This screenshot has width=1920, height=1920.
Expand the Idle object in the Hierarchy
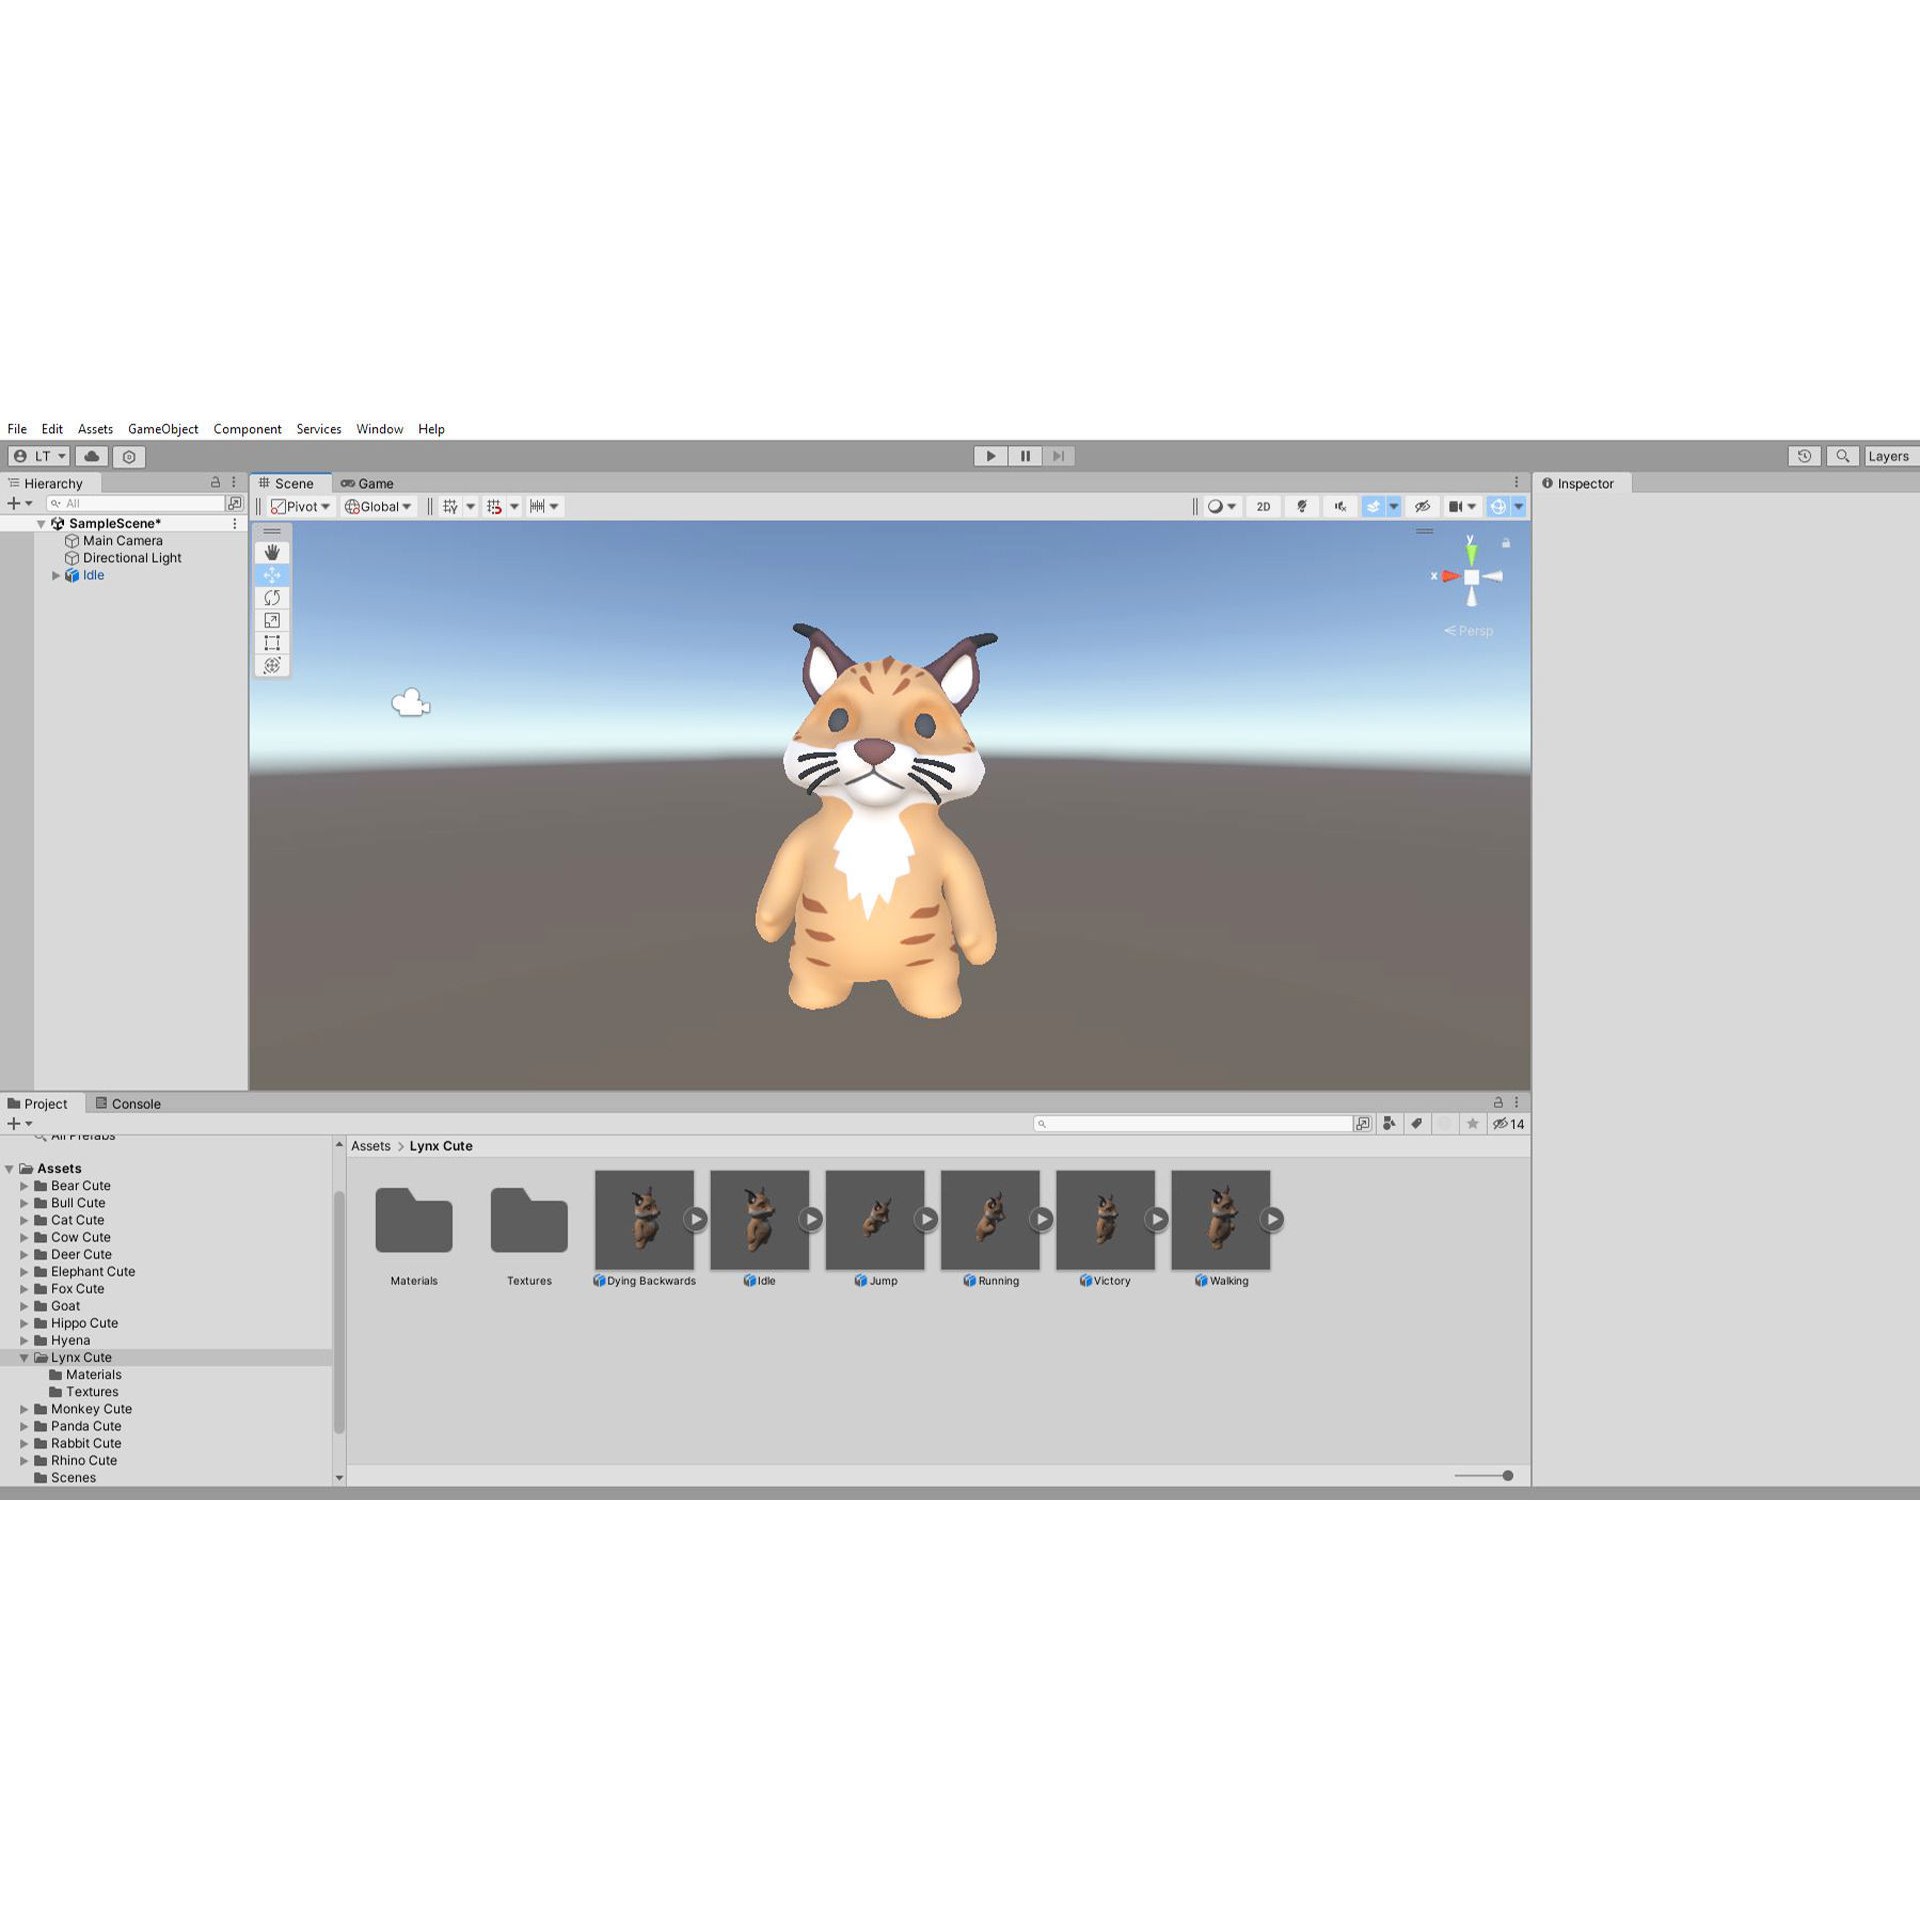point(56,575)
